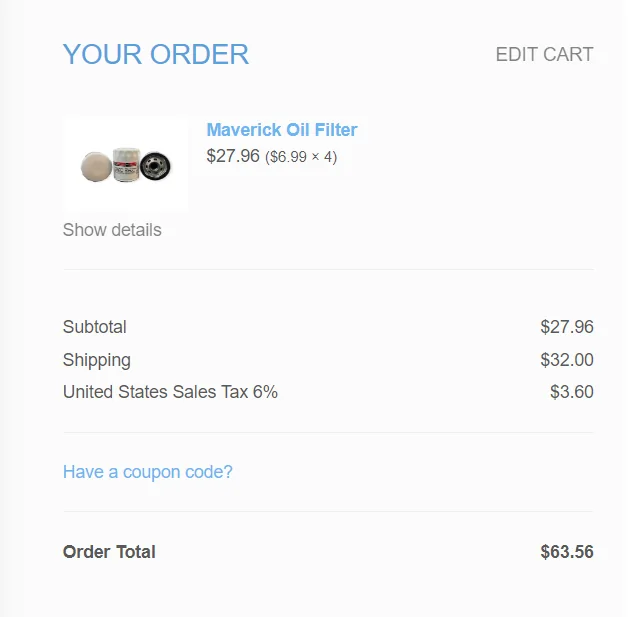
Task: Select the $27.96 item price beside product
Action: point(233,156)
